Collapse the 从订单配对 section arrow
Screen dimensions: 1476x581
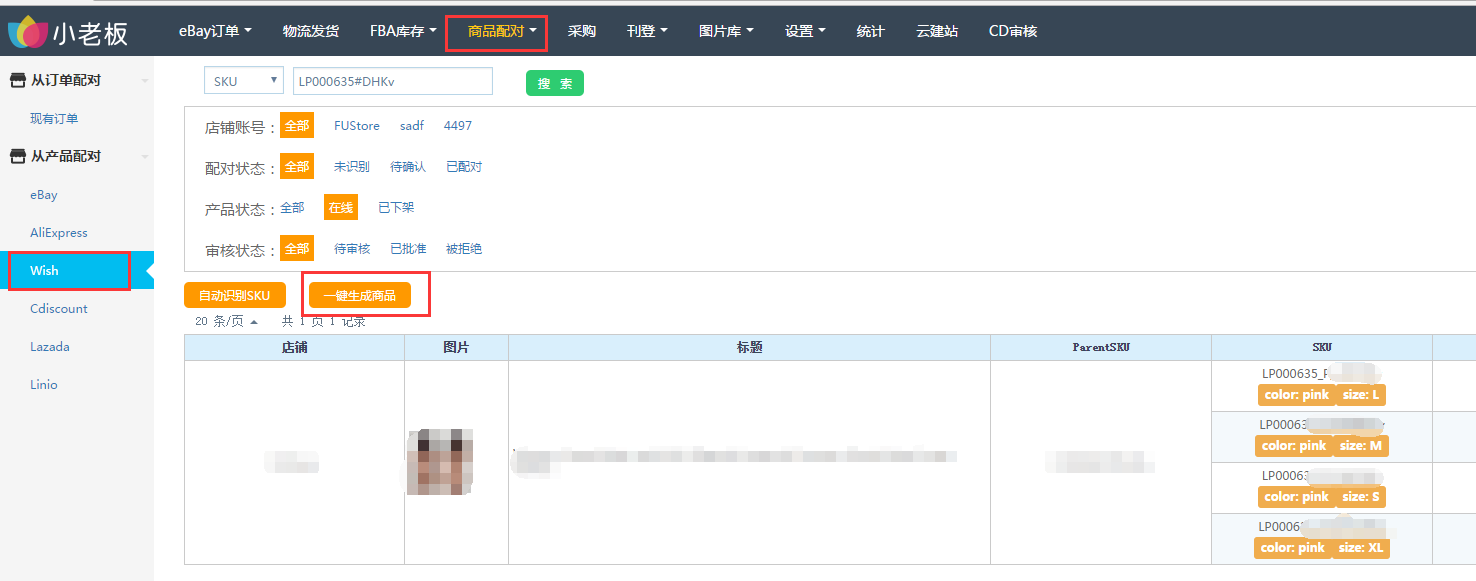(145, 80)
